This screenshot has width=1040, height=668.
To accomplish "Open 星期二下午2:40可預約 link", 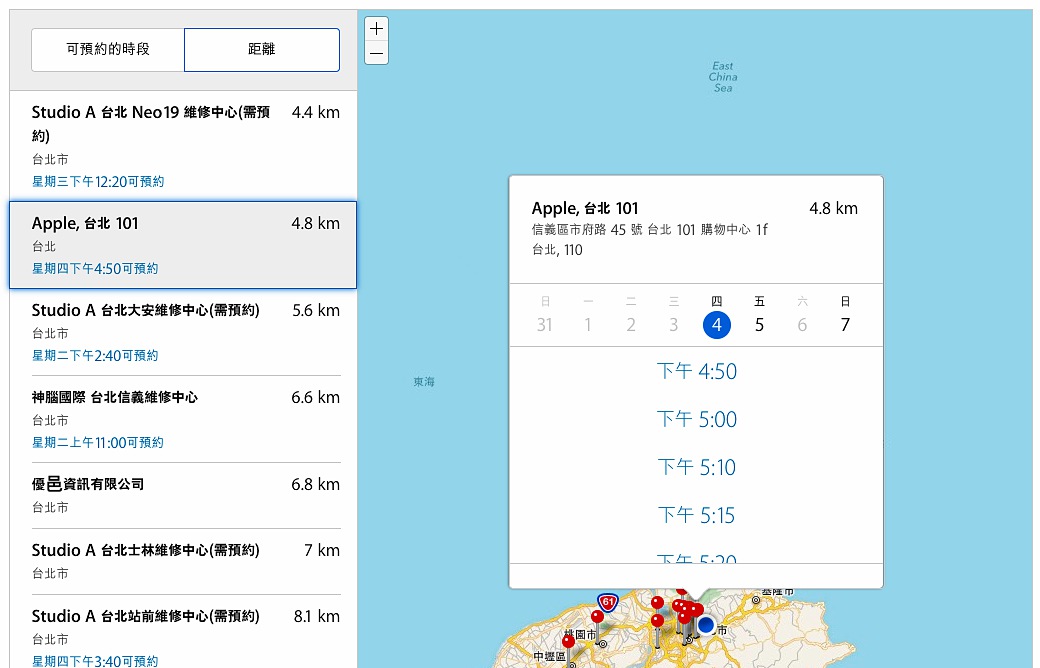I will click(95, 356).
